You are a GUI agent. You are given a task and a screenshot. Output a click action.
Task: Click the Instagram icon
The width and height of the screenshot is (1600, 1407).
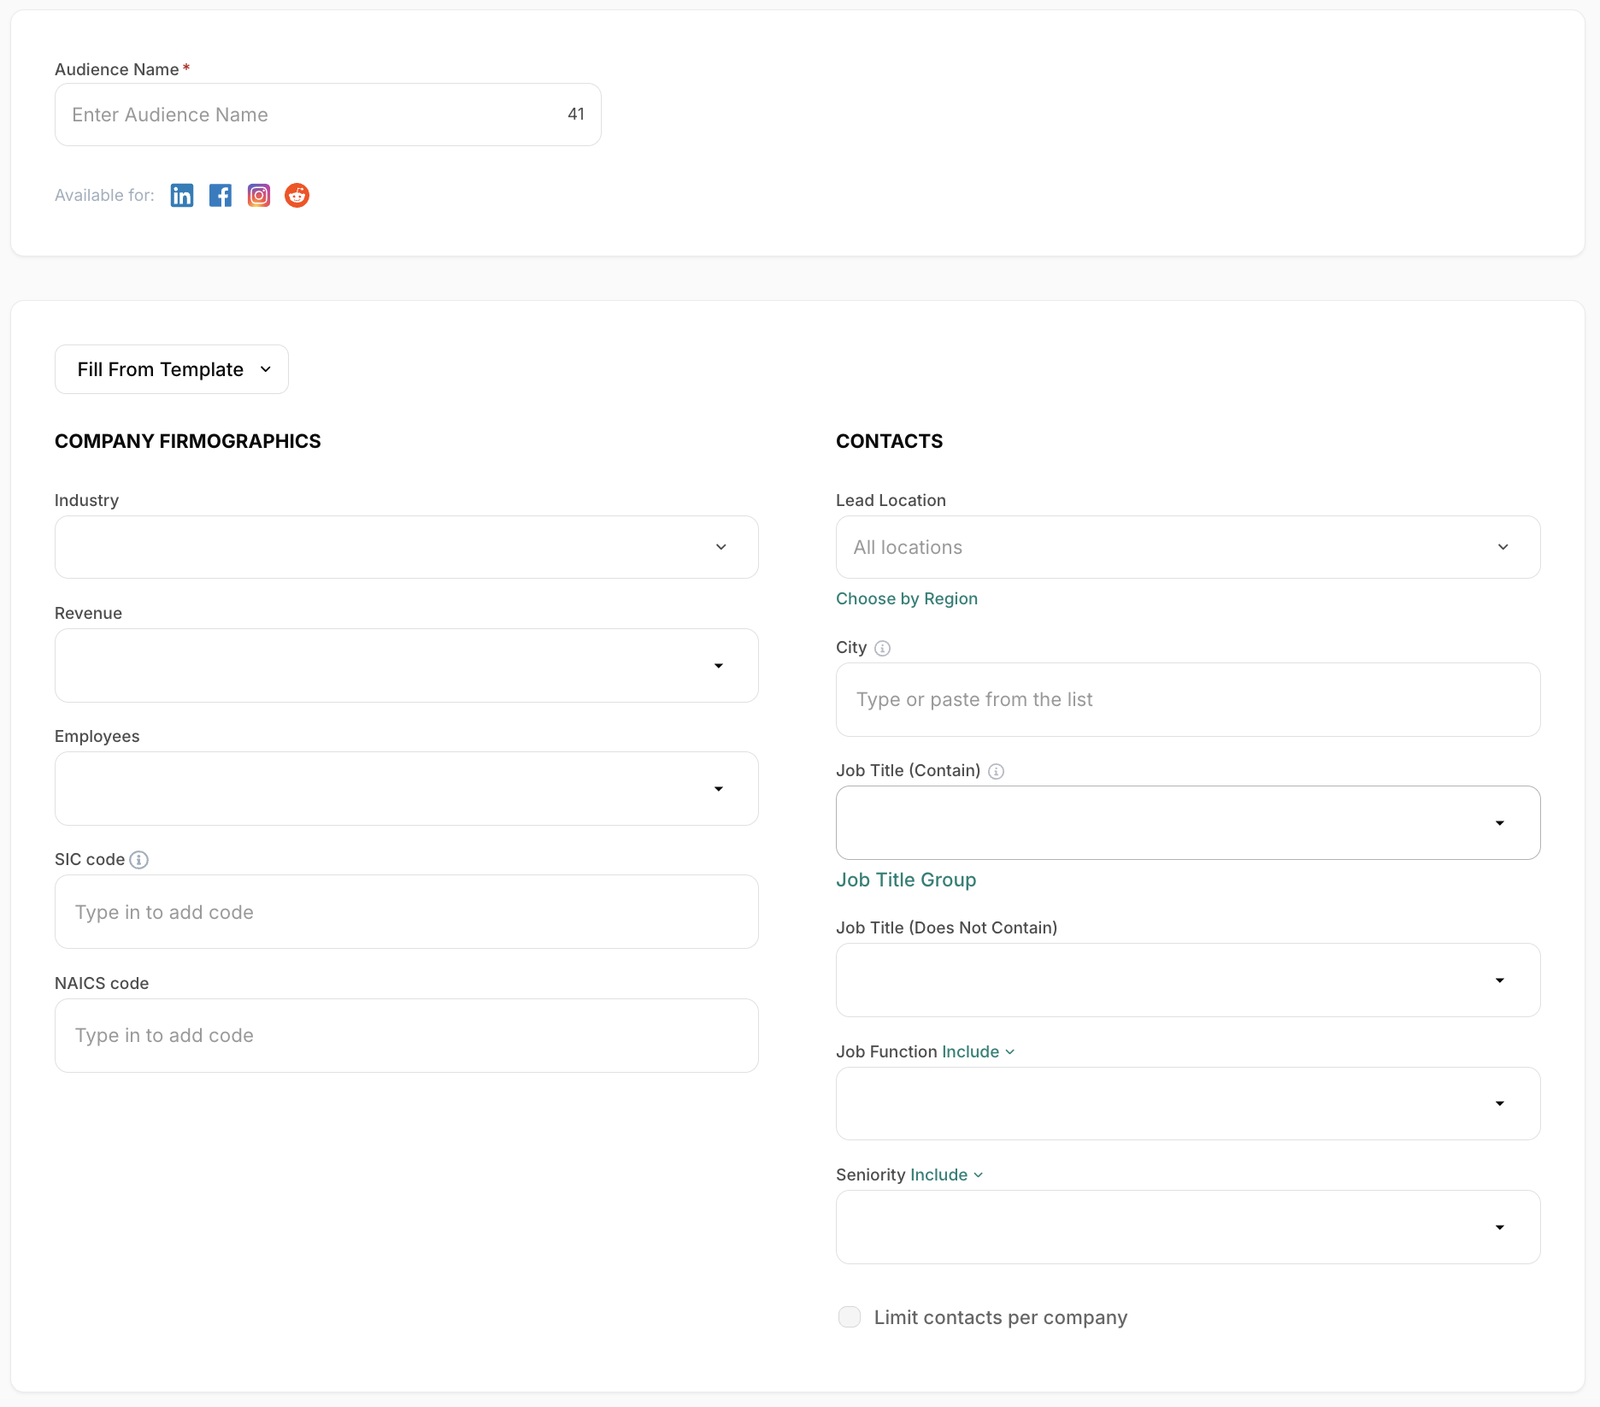(x=259, y=196)
